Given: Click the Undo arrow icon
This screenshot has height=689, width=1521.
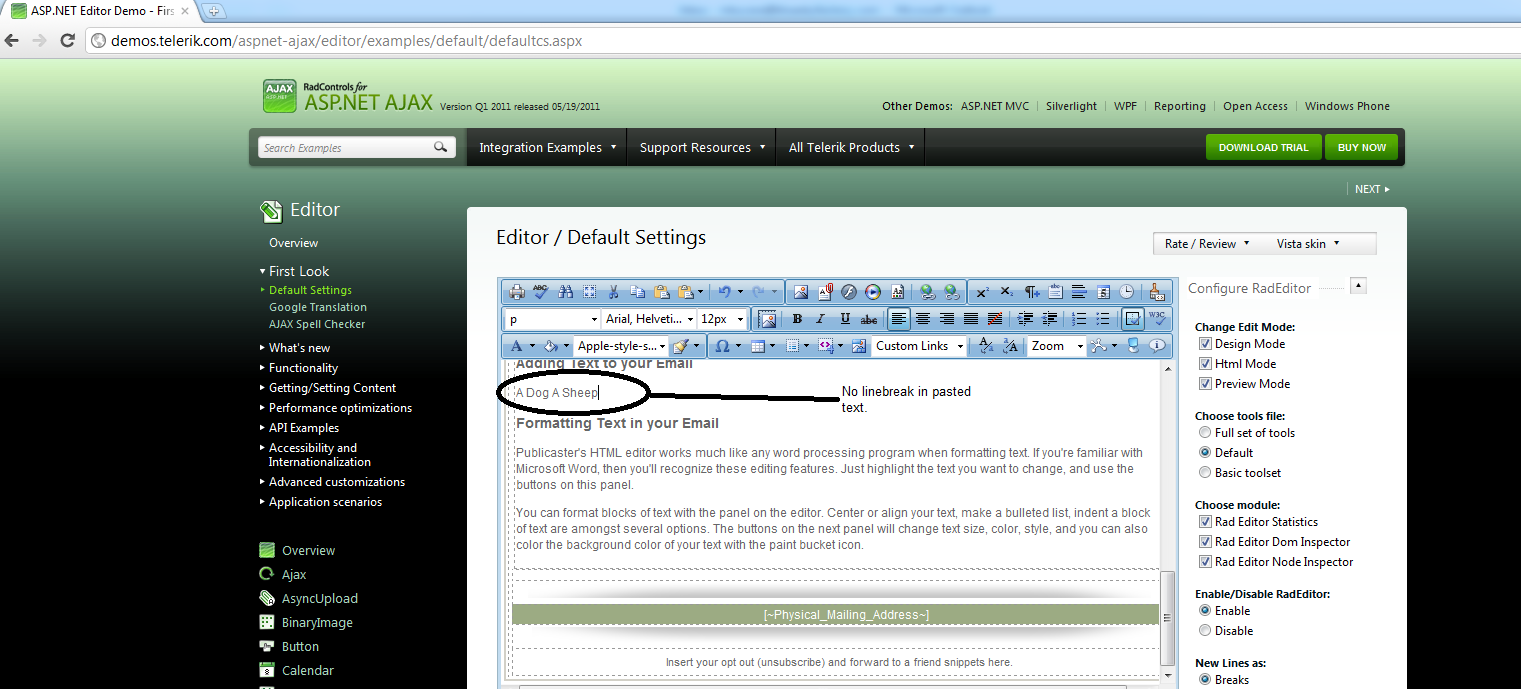Looking at the screenshot, I should (724, 292).
